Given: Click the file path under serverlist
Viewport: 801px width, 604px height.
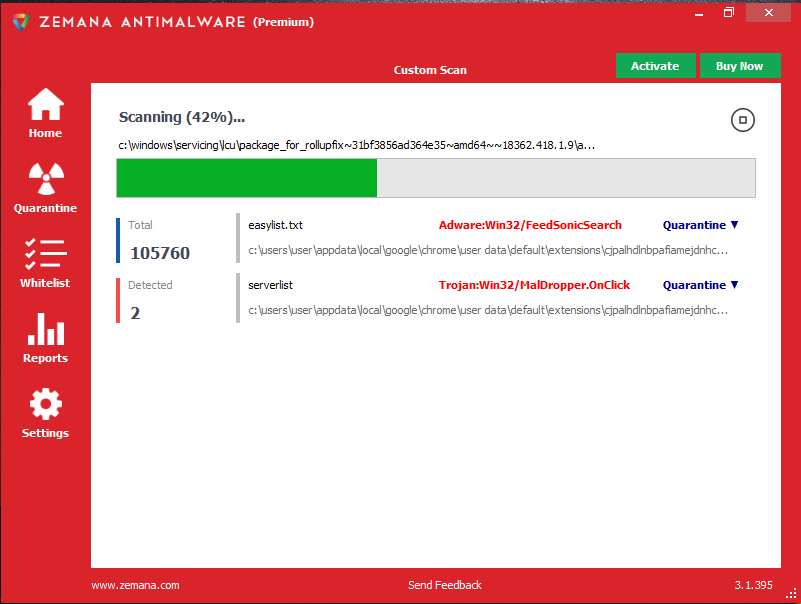Looking at the screenshot, I should point(488,310).
